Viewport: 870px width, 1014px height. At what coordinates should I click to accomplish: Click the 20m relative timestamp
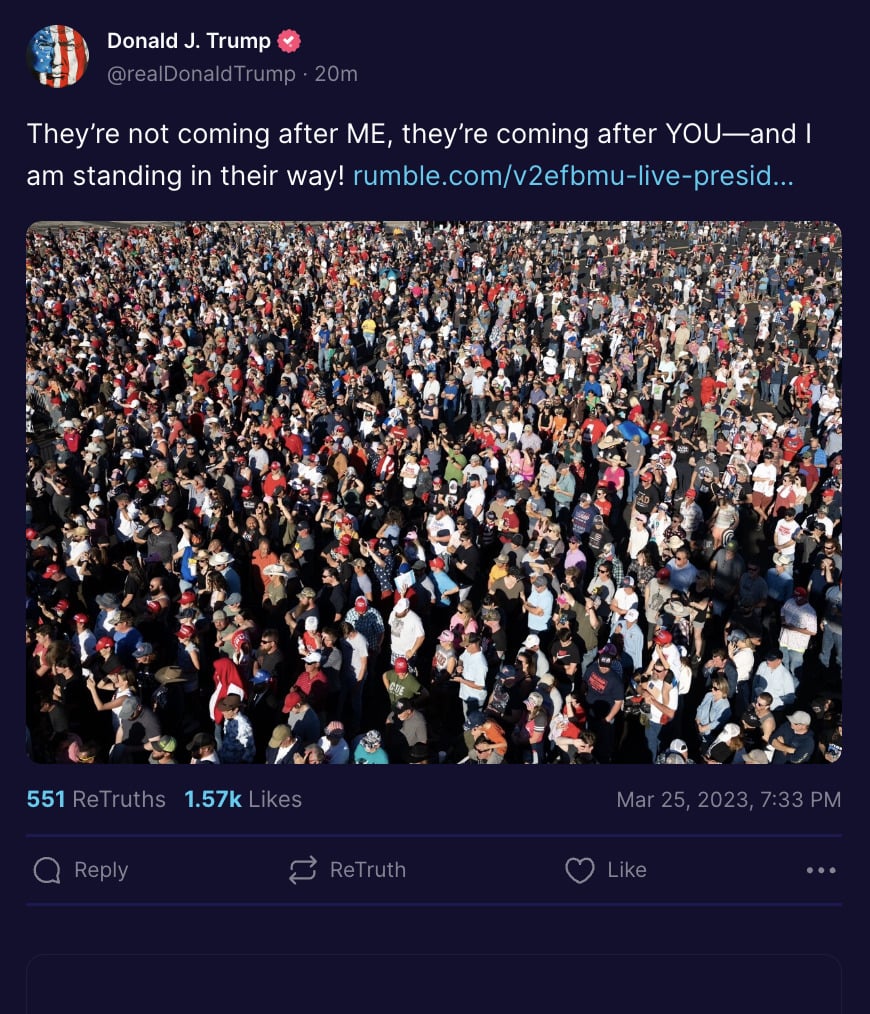336,74
